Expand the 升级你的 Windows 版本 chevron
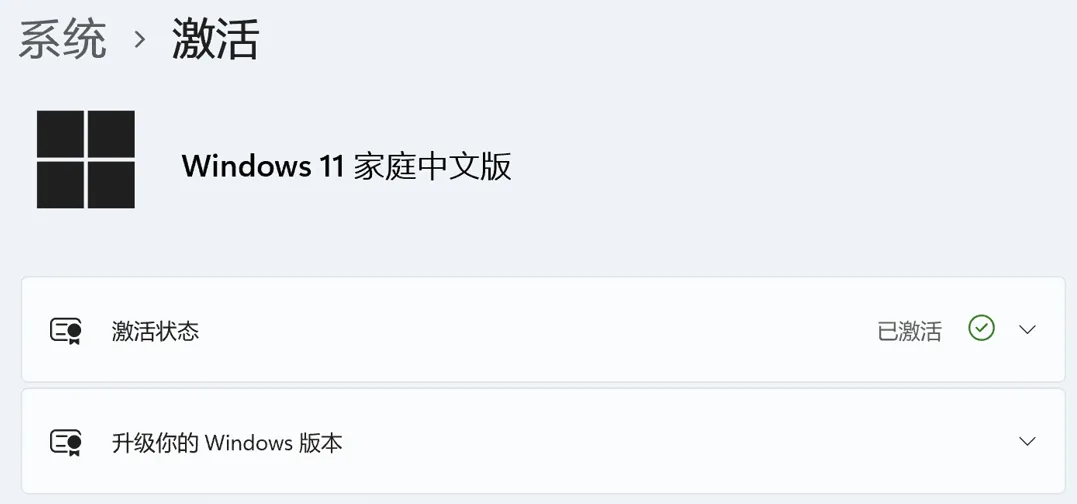This screenshot has height=504, width=1077. pyautogui.click(x=1028, y=441)
